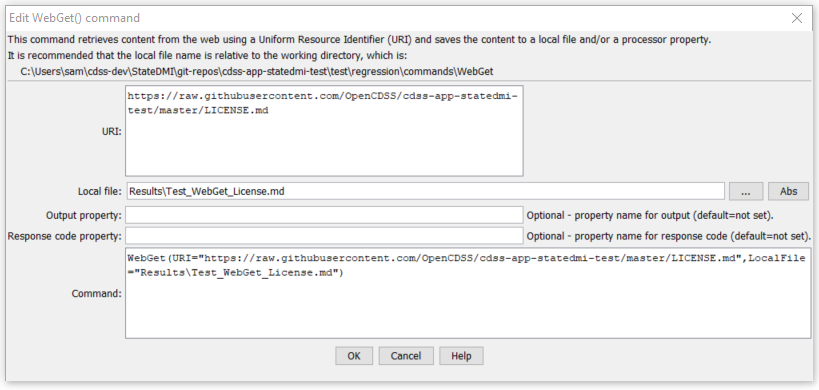The height and width of the screenshot is (390, 819).
Task: Click the working directory path text
Action: click(257, 72)
